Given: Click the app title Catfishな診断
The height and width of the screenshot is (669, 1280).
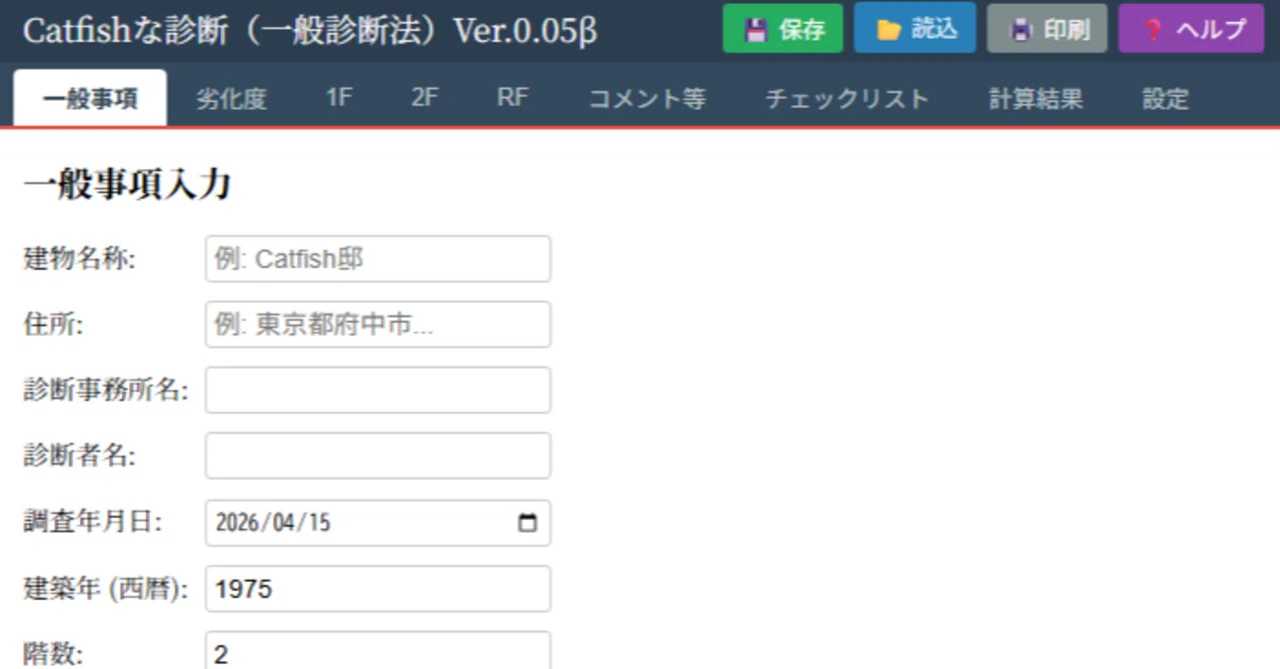Looking at the screenshot, I should tap(309, 30).
